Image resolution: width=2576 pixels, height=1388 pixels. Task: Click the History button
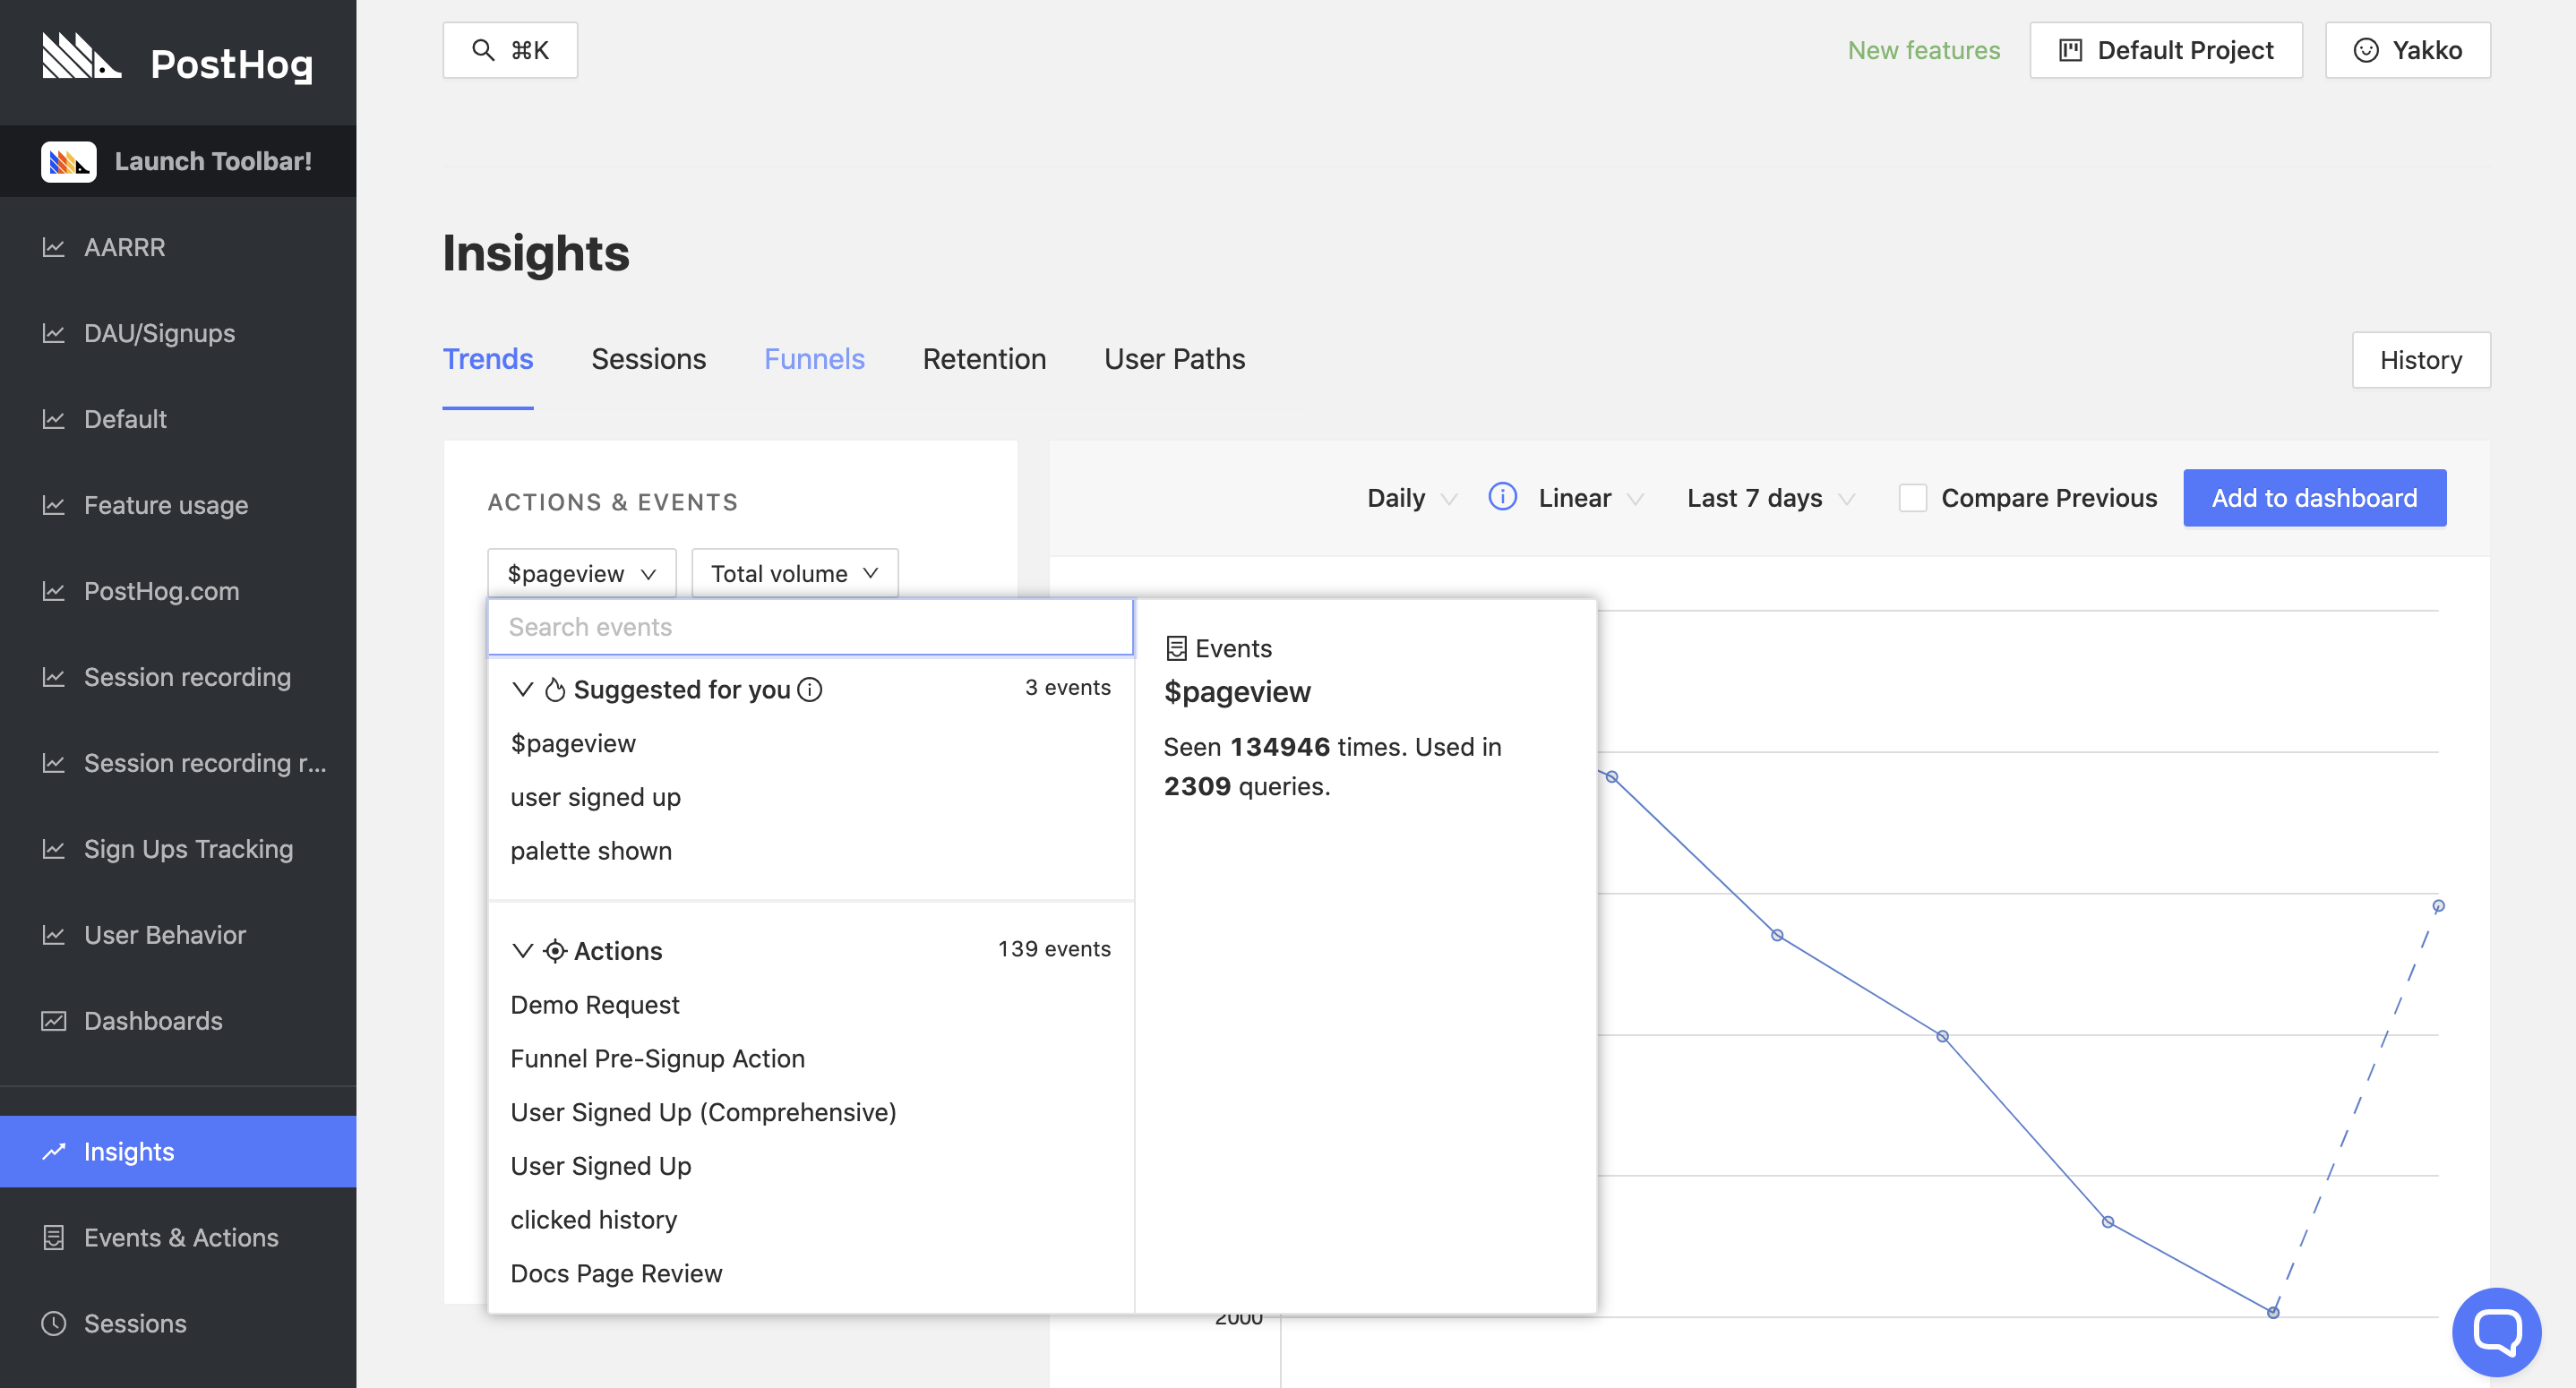[2420, 359]
